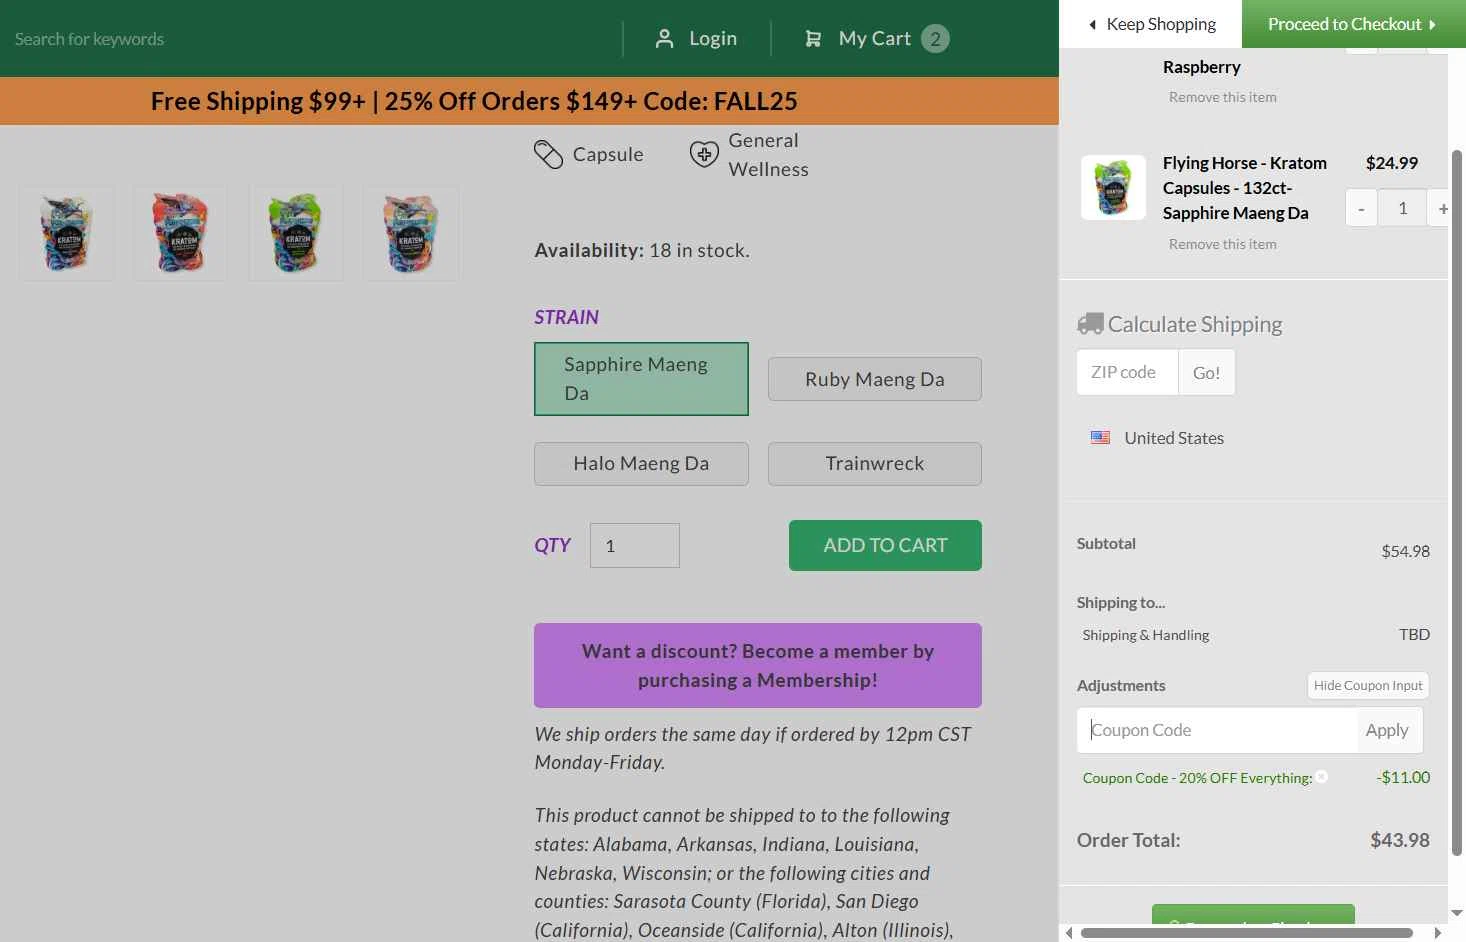Click the Go! shipping button

coord(1207,372)
